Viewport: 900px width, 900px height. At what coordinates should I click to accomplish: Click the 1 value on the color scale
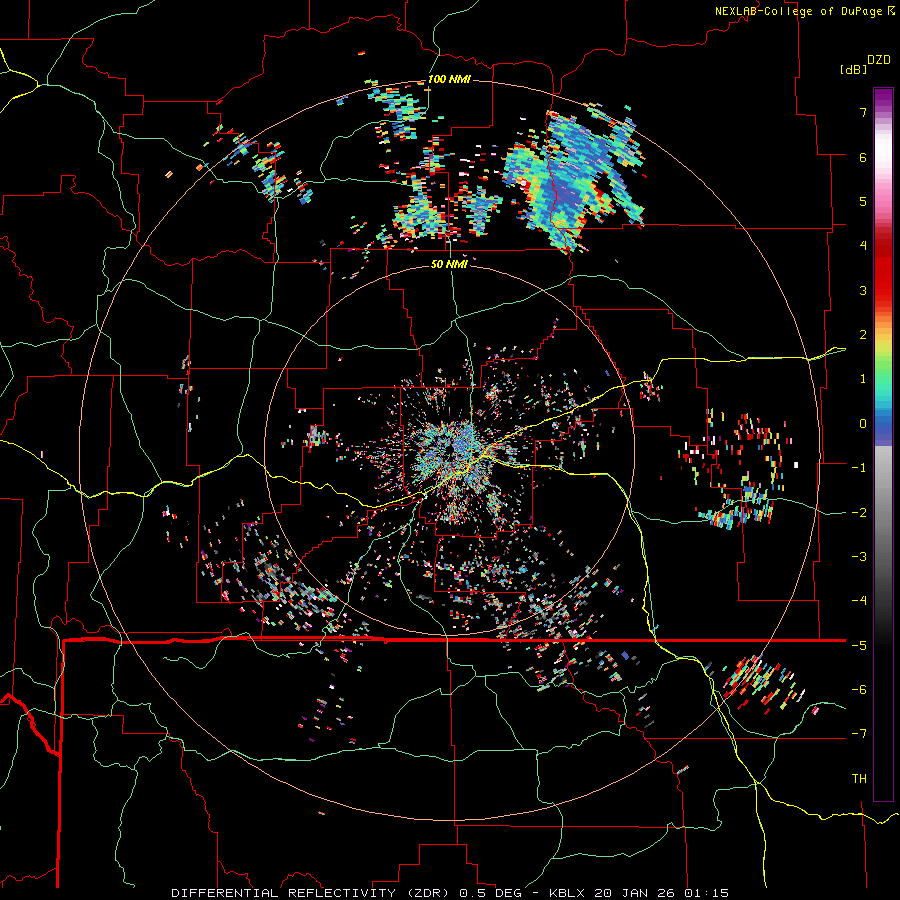point(863,379)
